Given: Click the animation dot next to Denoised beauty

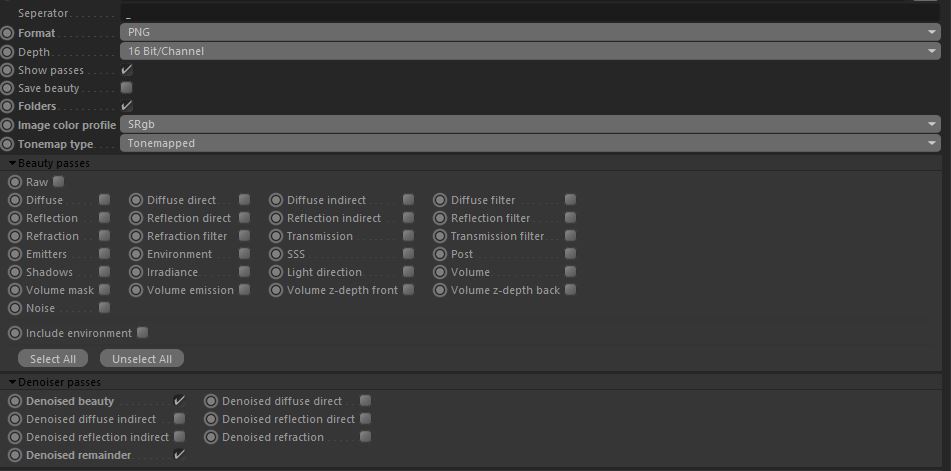Looking at the screenshot, I should click(15, 401).
